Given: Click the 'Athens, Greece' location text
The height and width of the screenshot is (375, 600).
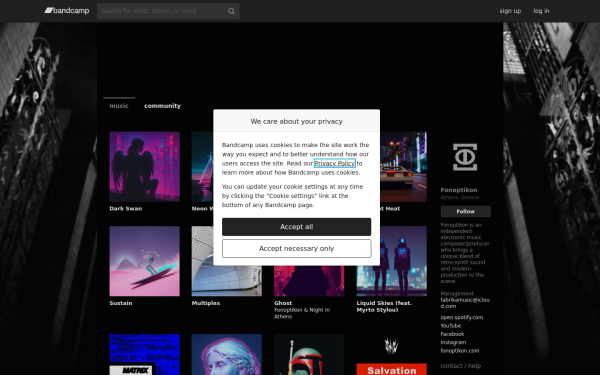Looking at the screenshot, I should [x=460, y=197].
